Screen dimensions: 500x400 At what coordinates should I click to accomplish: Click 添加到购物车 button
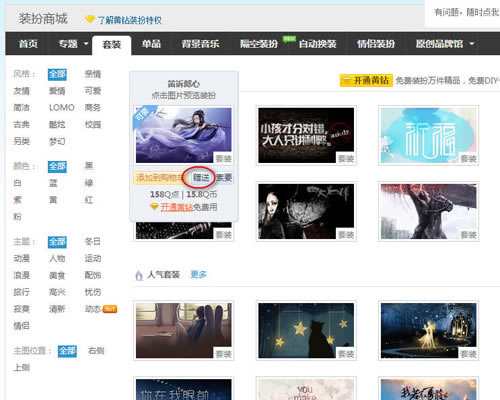tap(160, 178)
